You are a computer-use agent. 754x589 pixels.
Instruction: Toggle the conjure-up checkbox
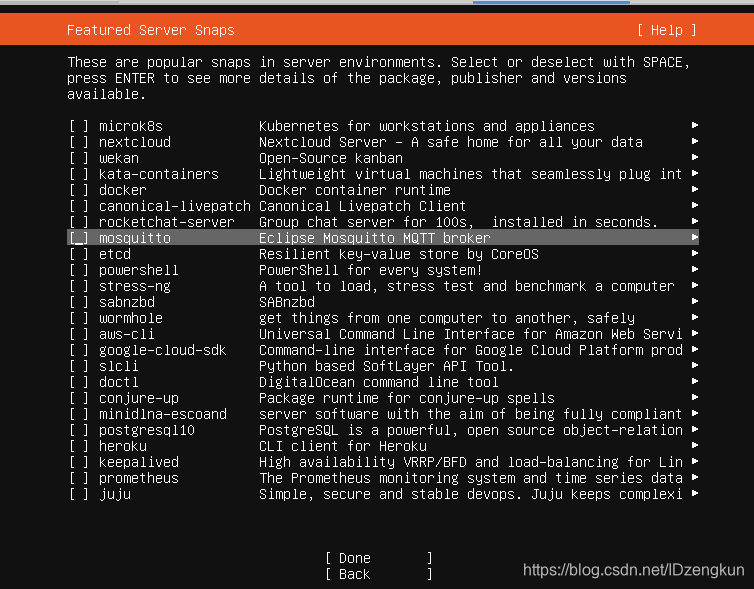(79, 398)
